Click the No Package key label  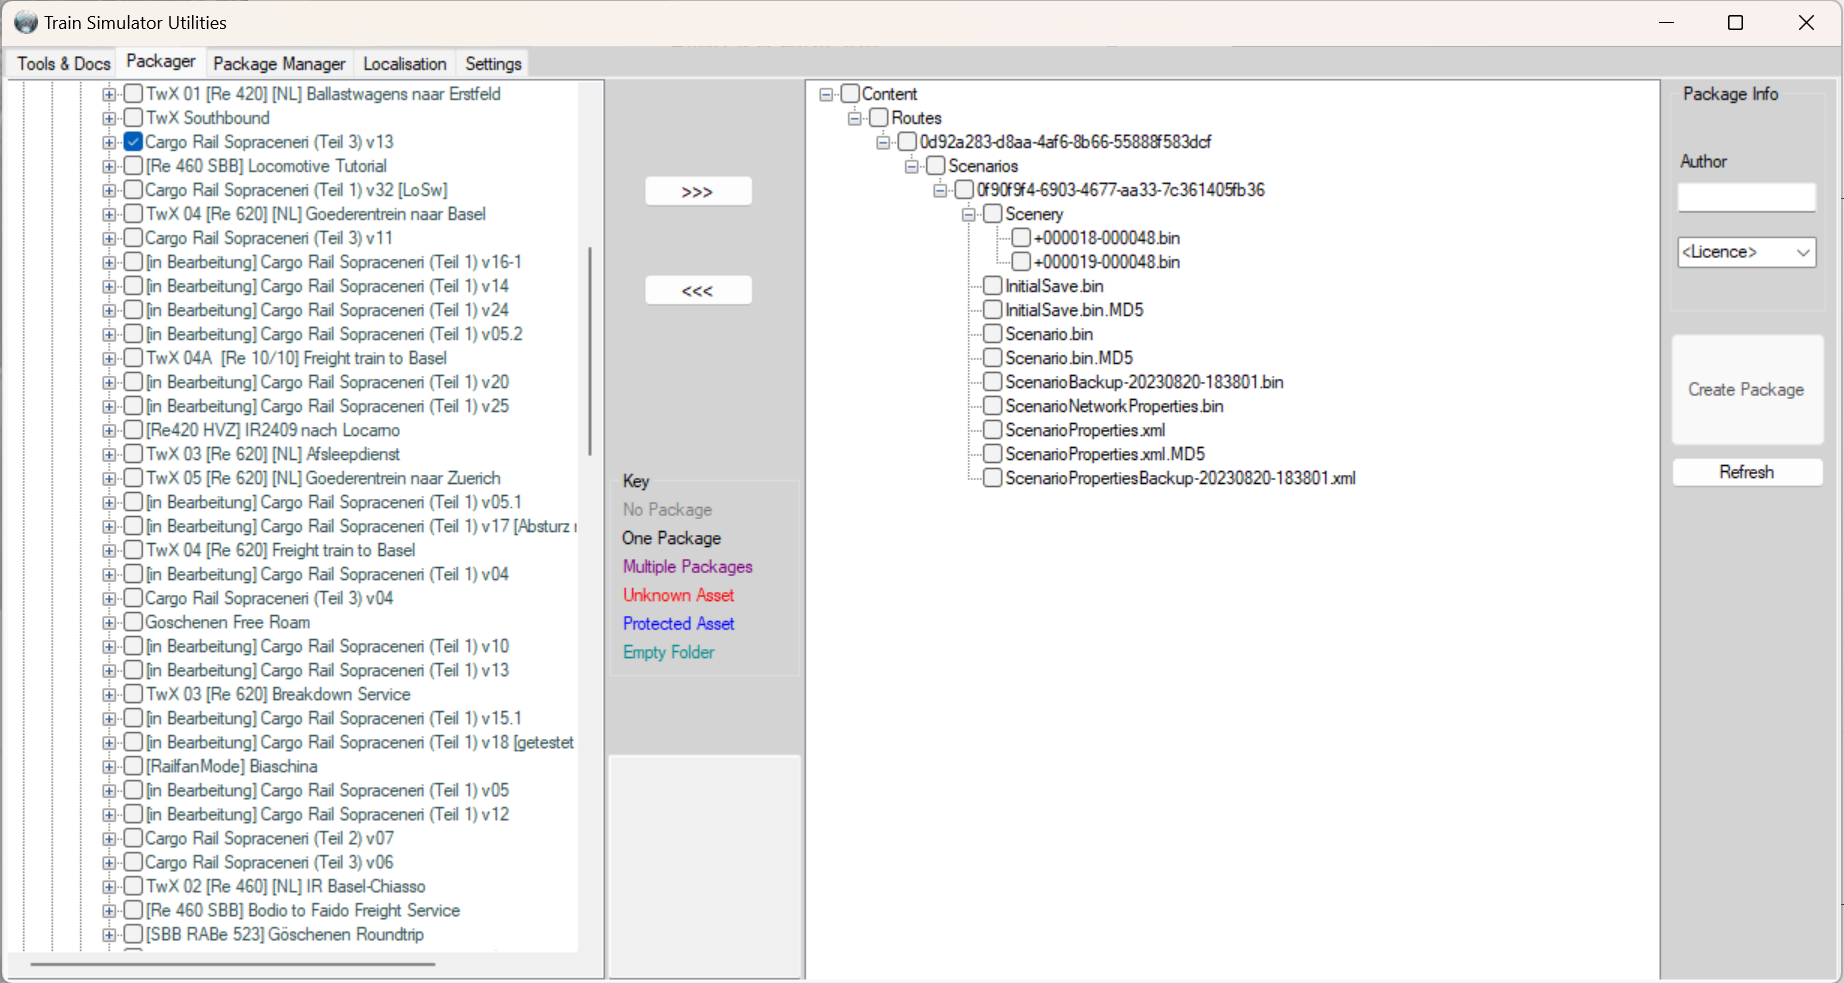[x=668, y=510]
